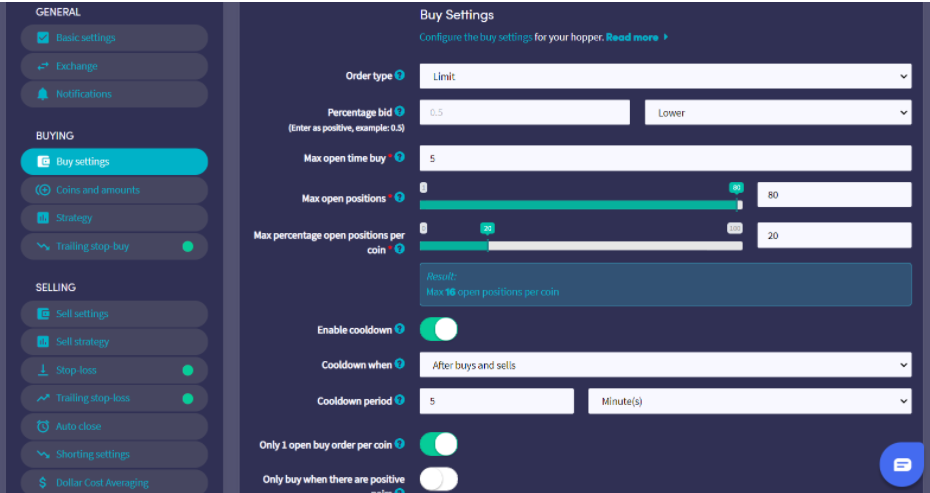Click the help icon next to Enable cooldown
This screenshot has width=930, height=493.
[x=400, y=329]
